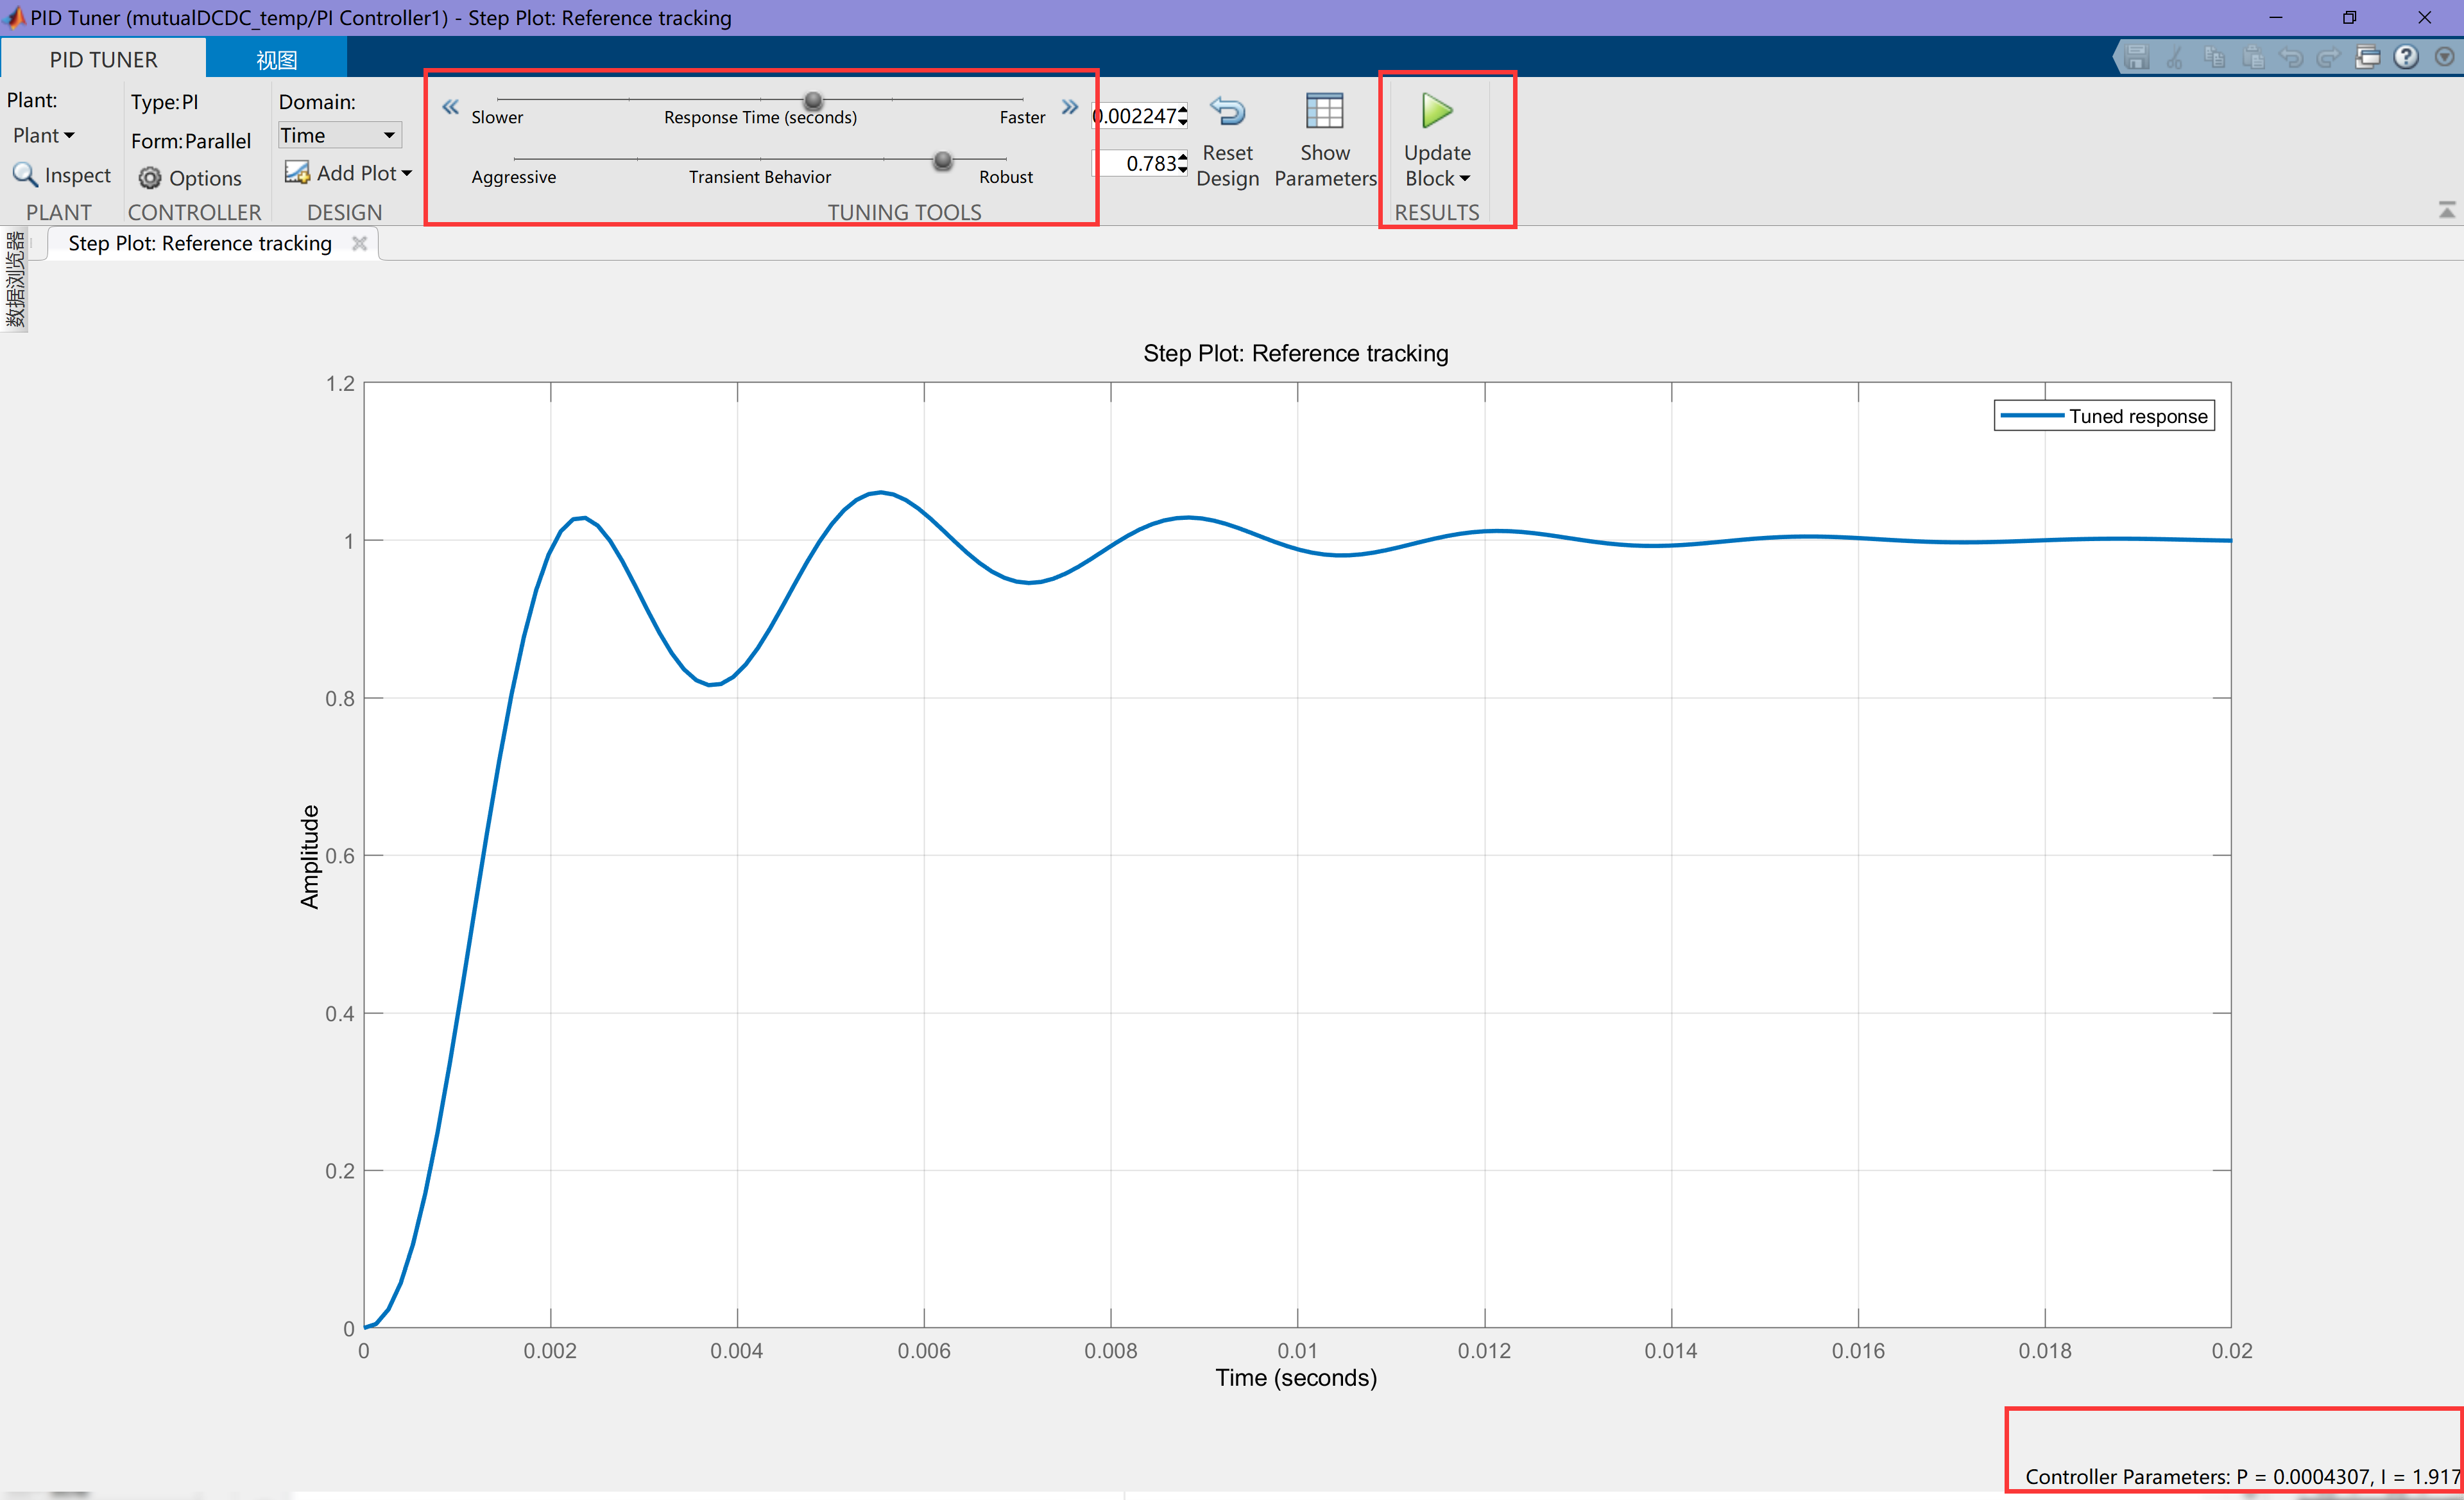Viewport: 2464px width, 1500px height.
Task: Click the Update Block play icon
Action: (1436, 111)
